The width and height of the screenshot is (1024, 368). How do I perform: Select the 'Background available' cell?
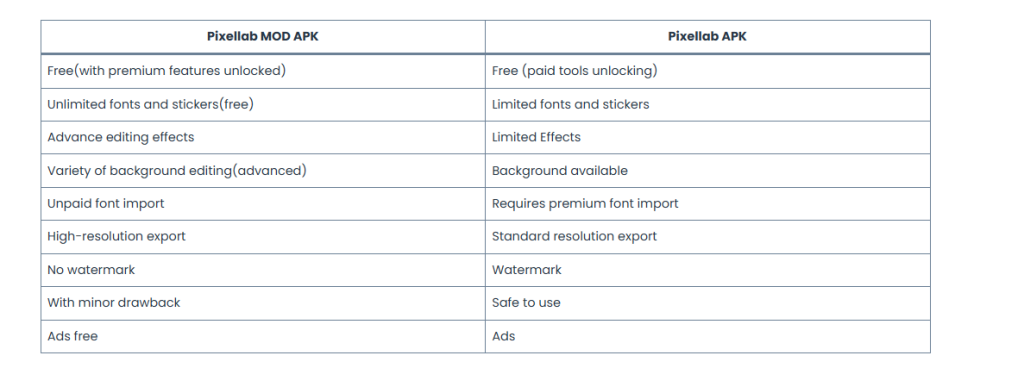[x=707, y=171]
